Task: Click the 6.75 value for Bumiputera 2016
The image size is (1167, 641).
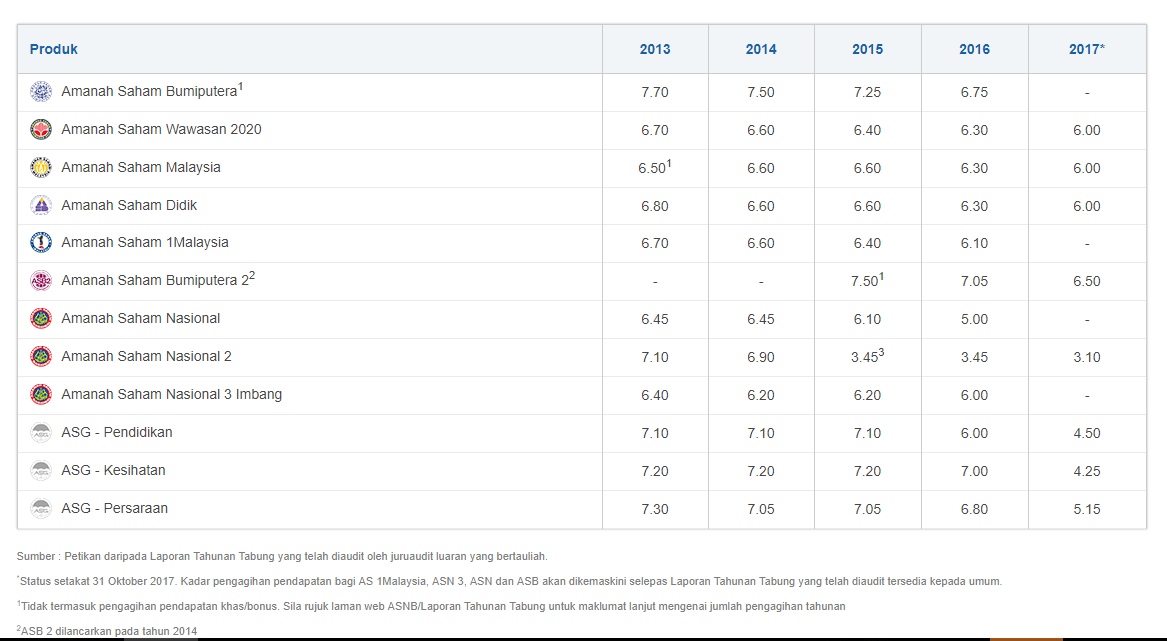Action: [x=974, y=92]
